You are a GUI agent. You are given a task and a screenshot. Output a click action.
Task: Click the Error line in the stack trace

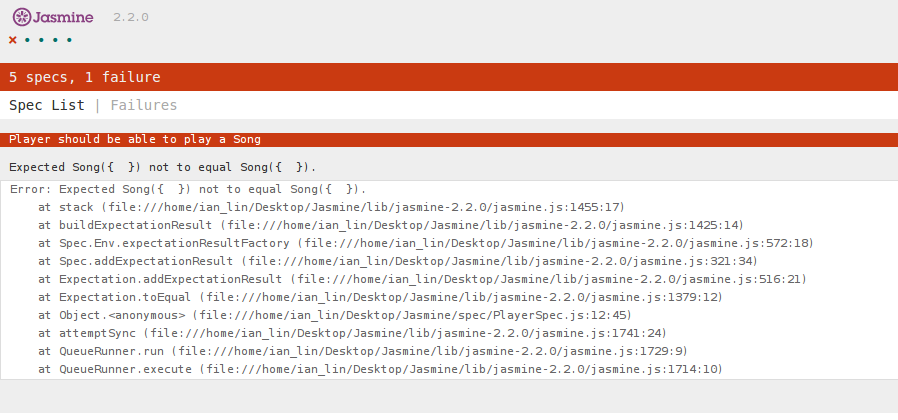(188, 189)
